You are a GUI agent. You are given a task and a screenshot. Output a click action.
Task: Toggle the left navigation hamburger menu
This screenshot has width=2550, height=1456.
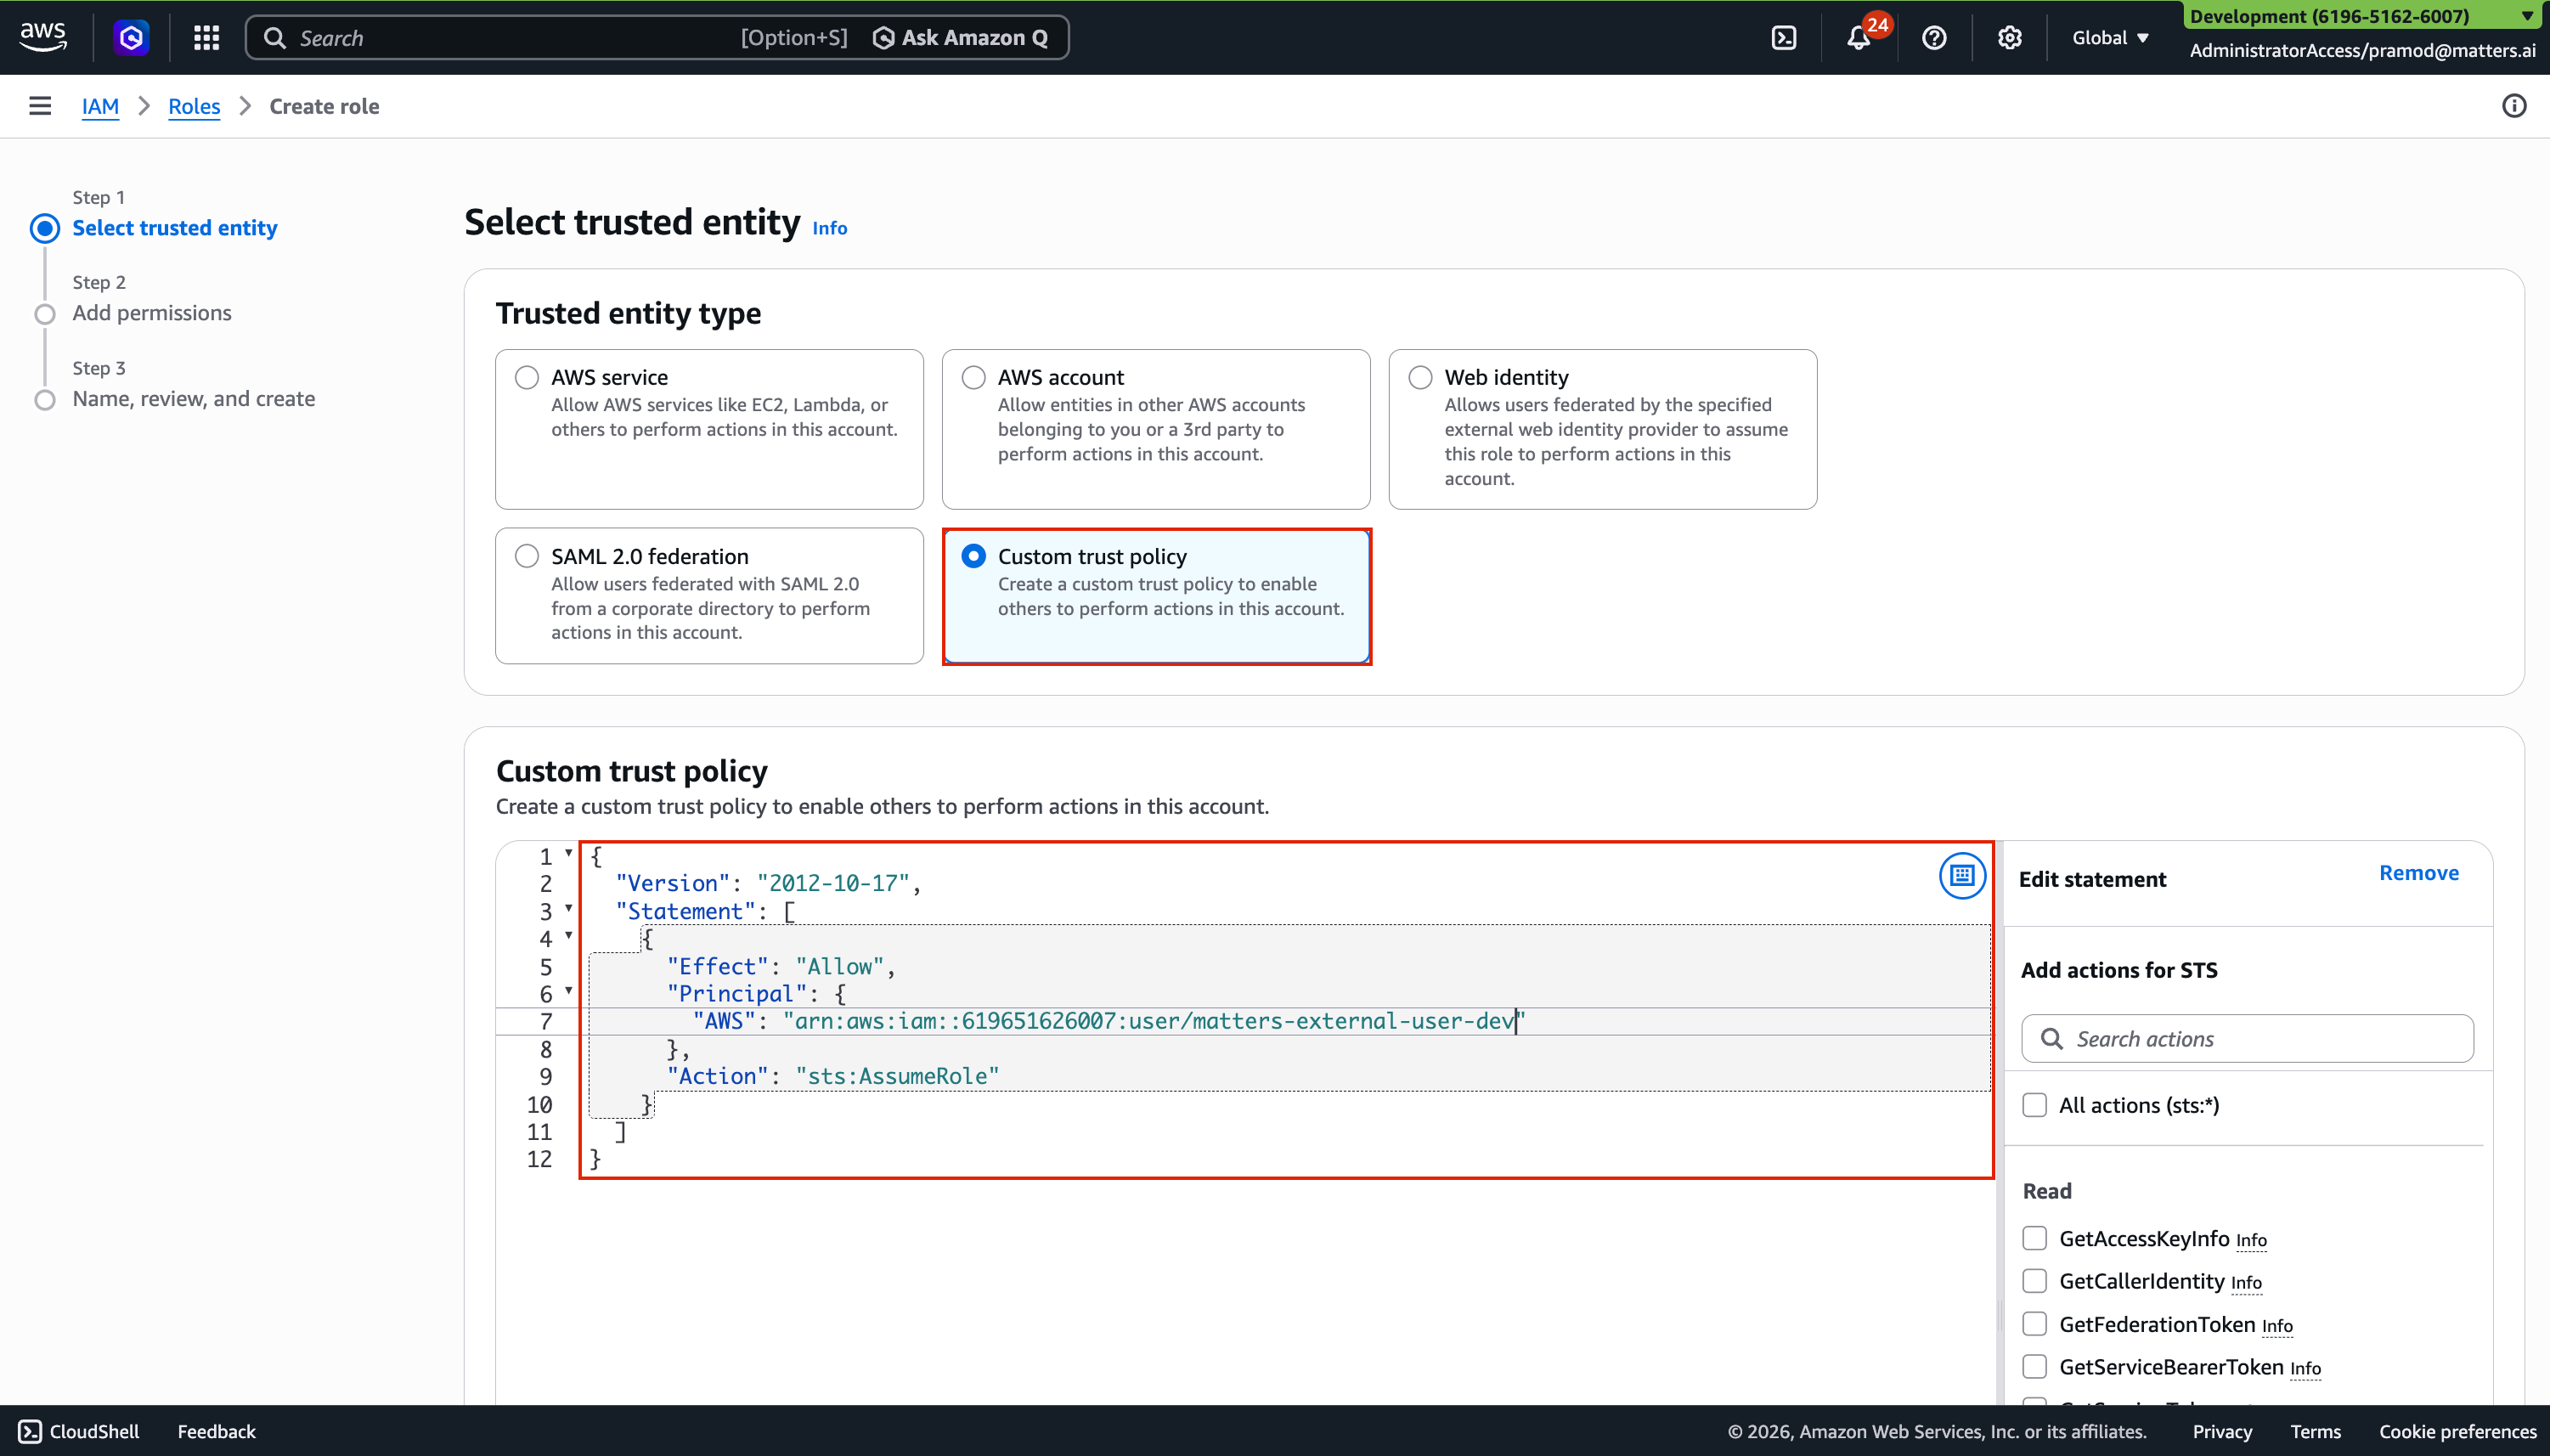click(40, 106)
